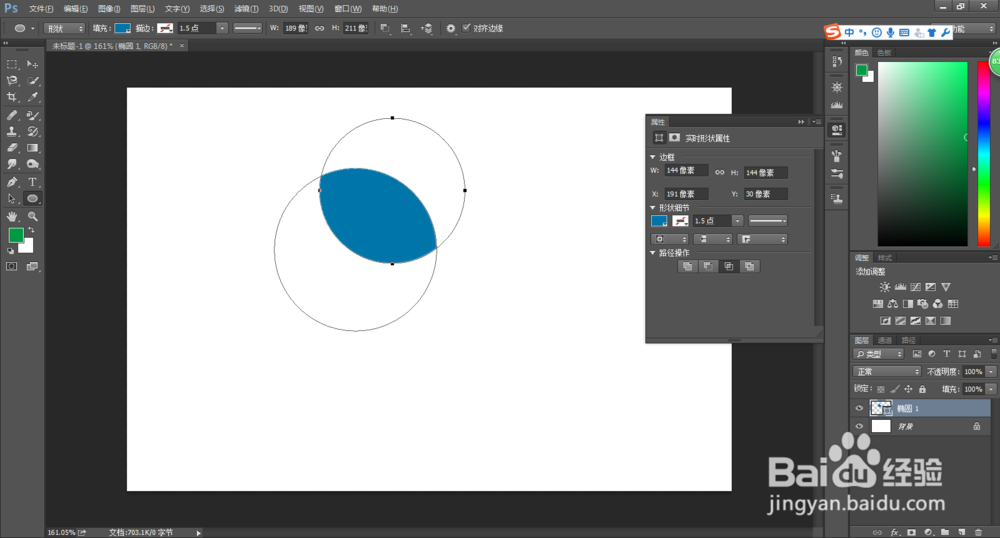Select the Clone Stamp tool
Viewport: 1000px width, 538px height.
[12, 131]
